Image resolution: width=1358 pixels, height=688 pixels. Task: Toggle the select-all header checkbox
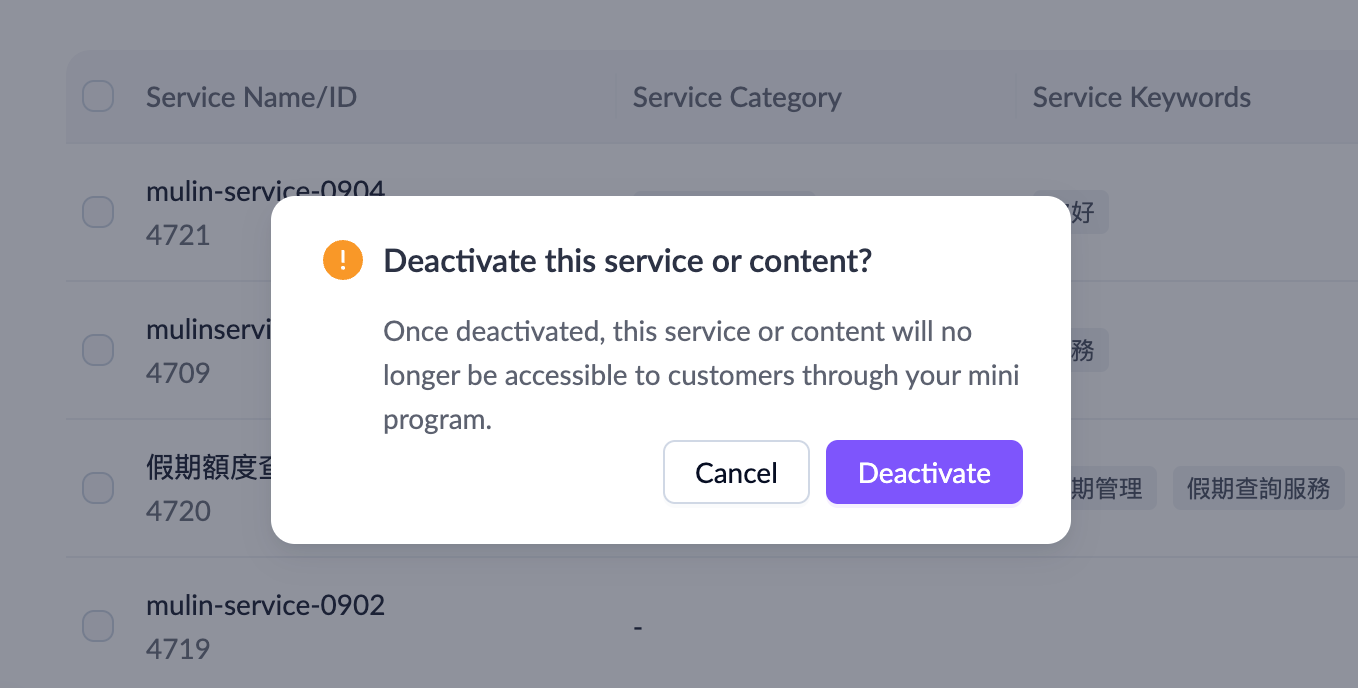click(x=98, y=97)
